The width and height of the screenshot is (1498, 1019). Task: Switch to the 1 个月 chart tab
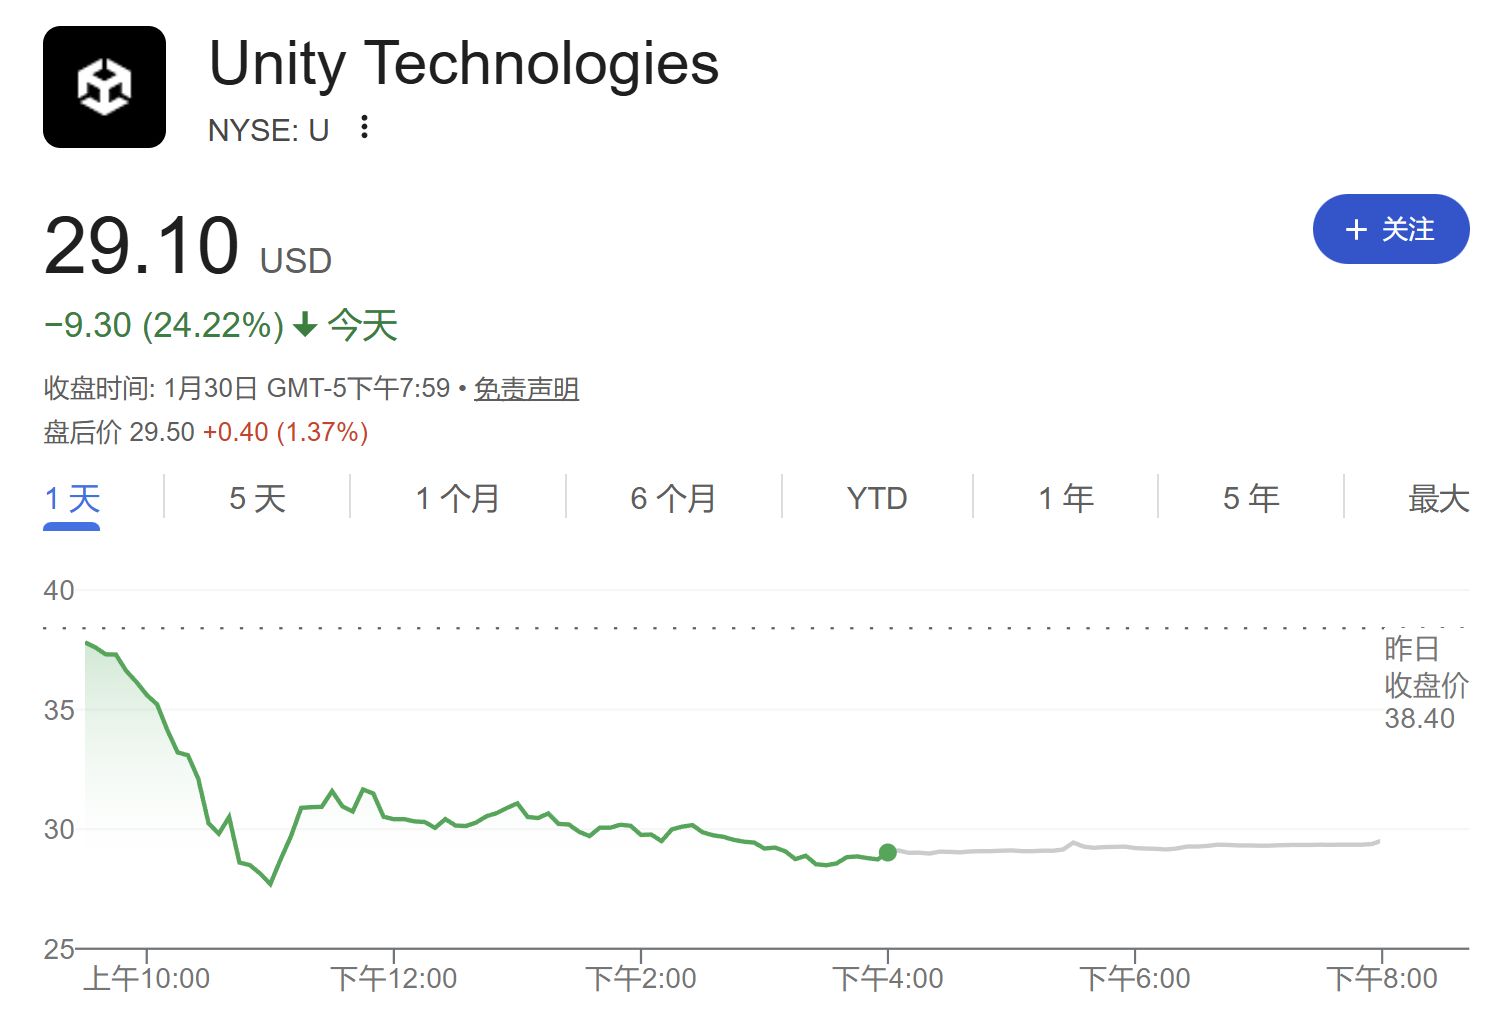tap(457, 498)
